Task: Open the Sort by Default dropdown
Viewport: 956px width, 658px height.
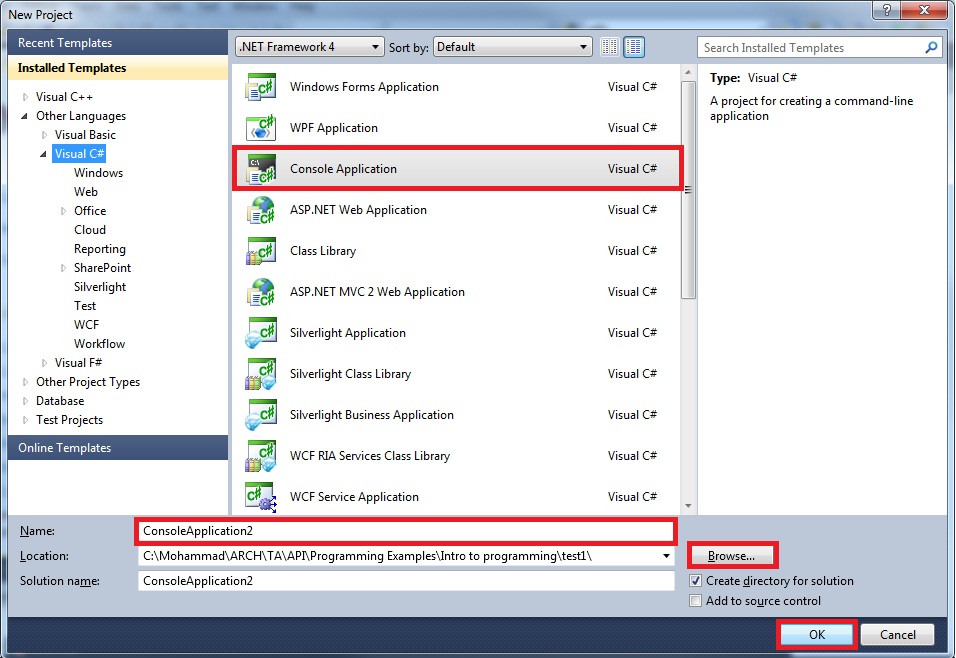Action: click(513, 47)
